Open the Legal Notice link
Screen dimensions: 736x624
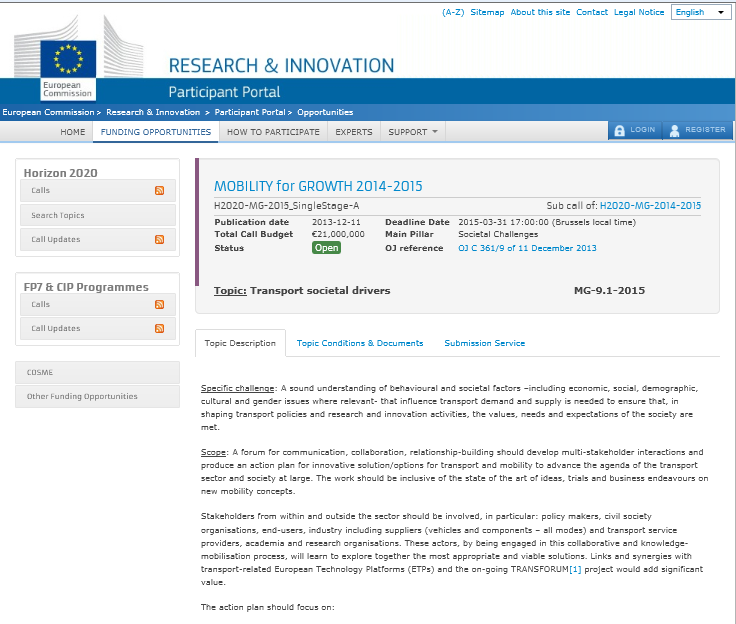pos(639,12)
